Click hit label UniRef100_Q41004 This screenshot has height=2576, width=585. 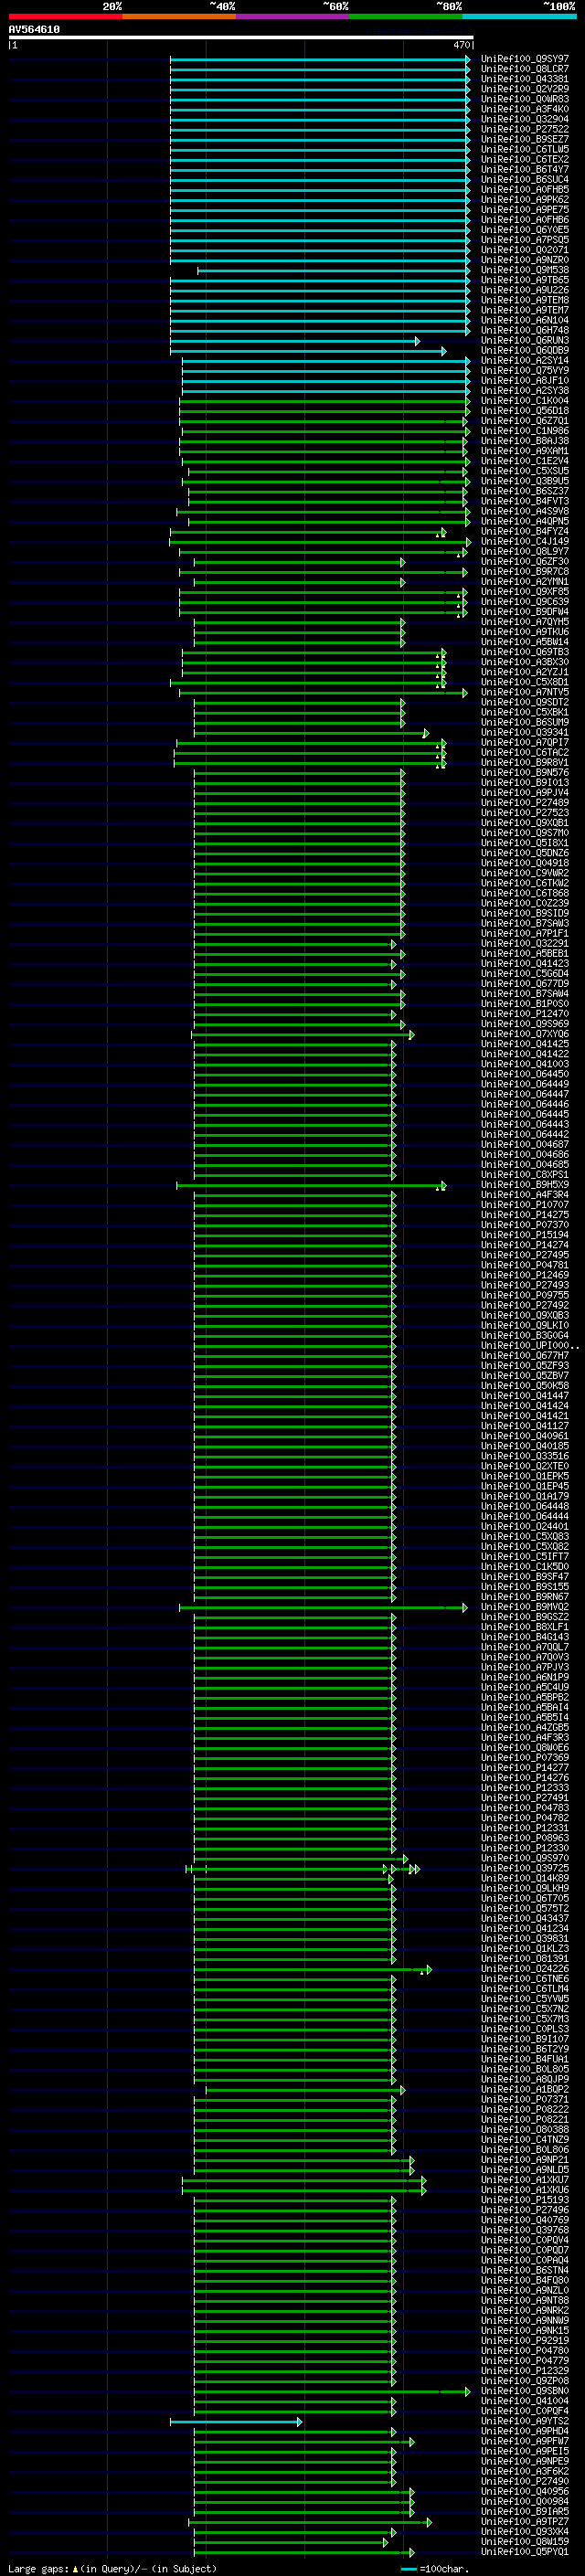tap(525, 2401)
